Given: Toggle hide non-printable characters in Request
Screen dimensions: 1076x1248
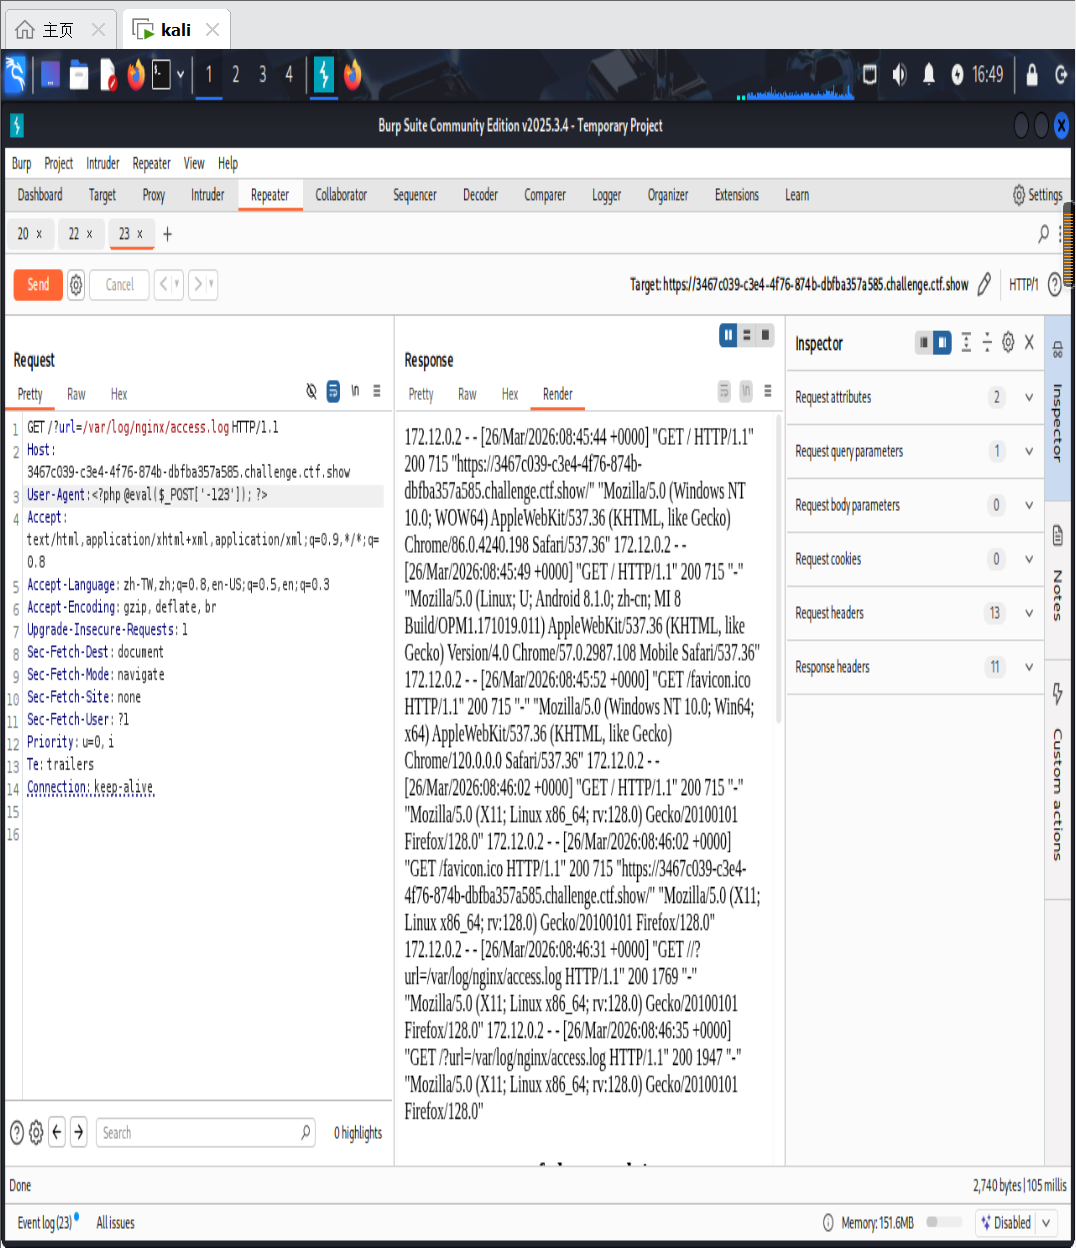Looking at the screenshot, I should (312, 391).
